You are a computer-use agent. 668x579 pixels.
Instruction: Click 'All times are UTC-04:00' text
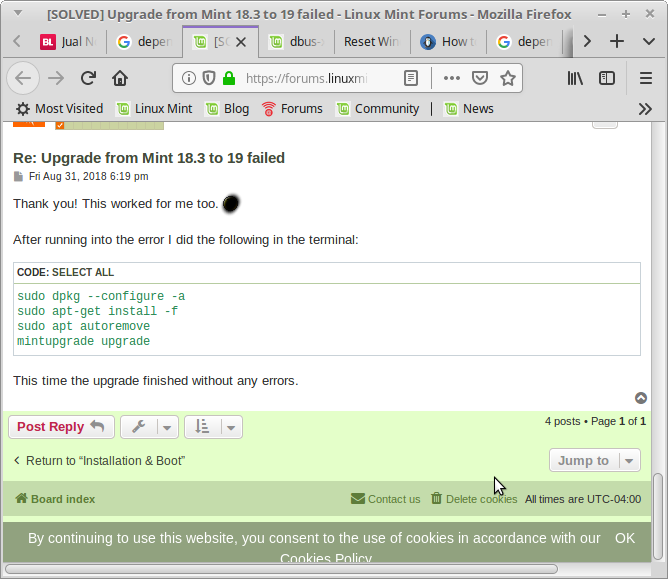tap(583, 499)
